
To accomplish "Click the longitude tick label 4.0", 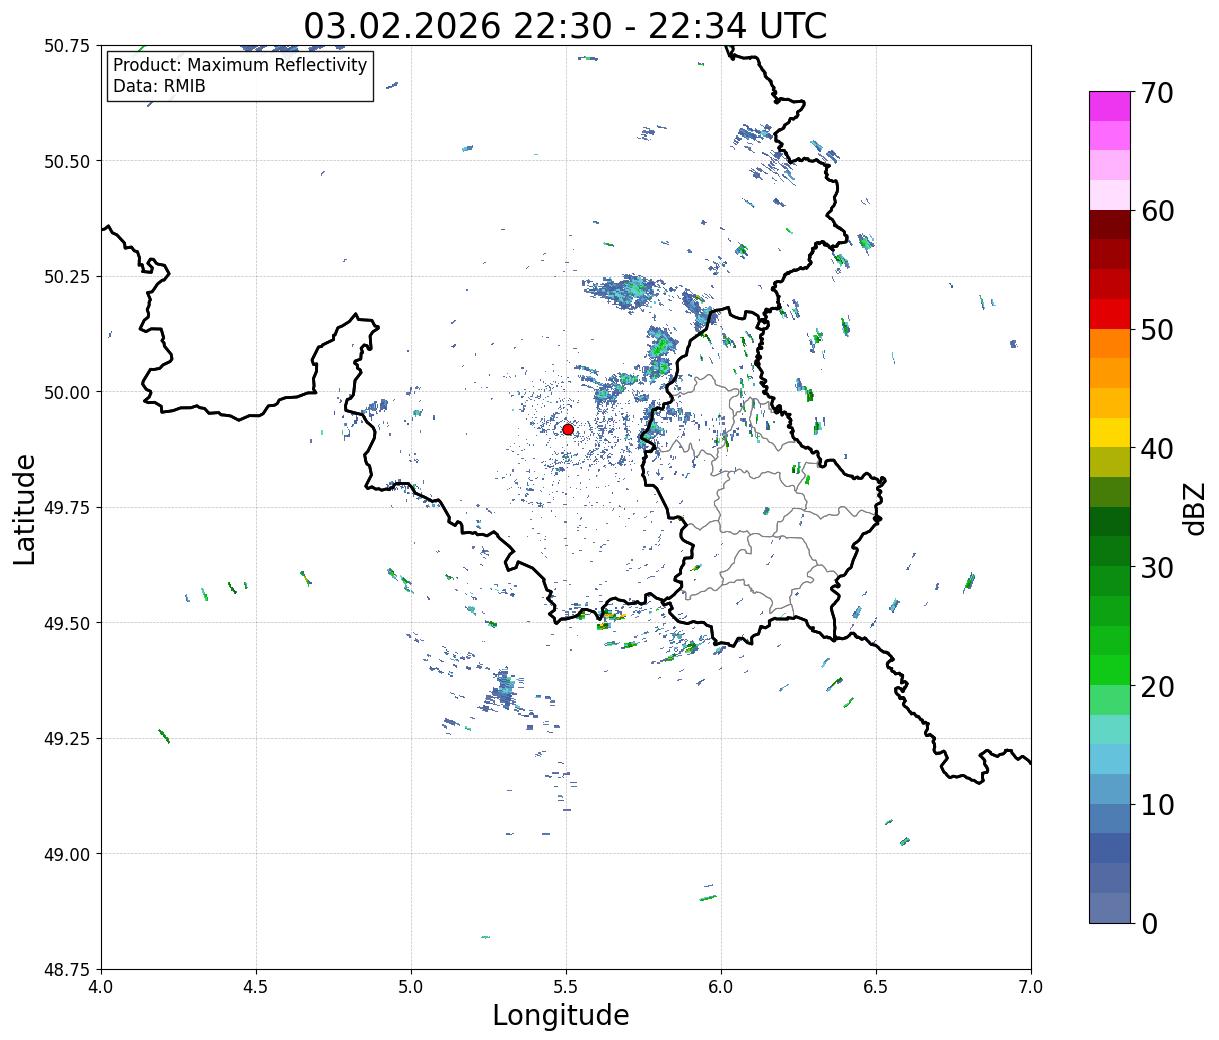I will [101, 987].
